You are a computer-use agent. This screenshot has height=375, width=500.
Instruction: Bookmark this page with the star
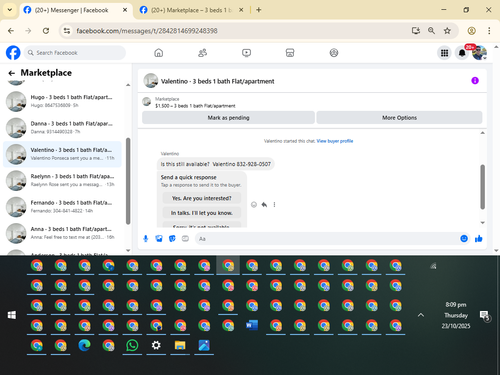coord(447,31)
